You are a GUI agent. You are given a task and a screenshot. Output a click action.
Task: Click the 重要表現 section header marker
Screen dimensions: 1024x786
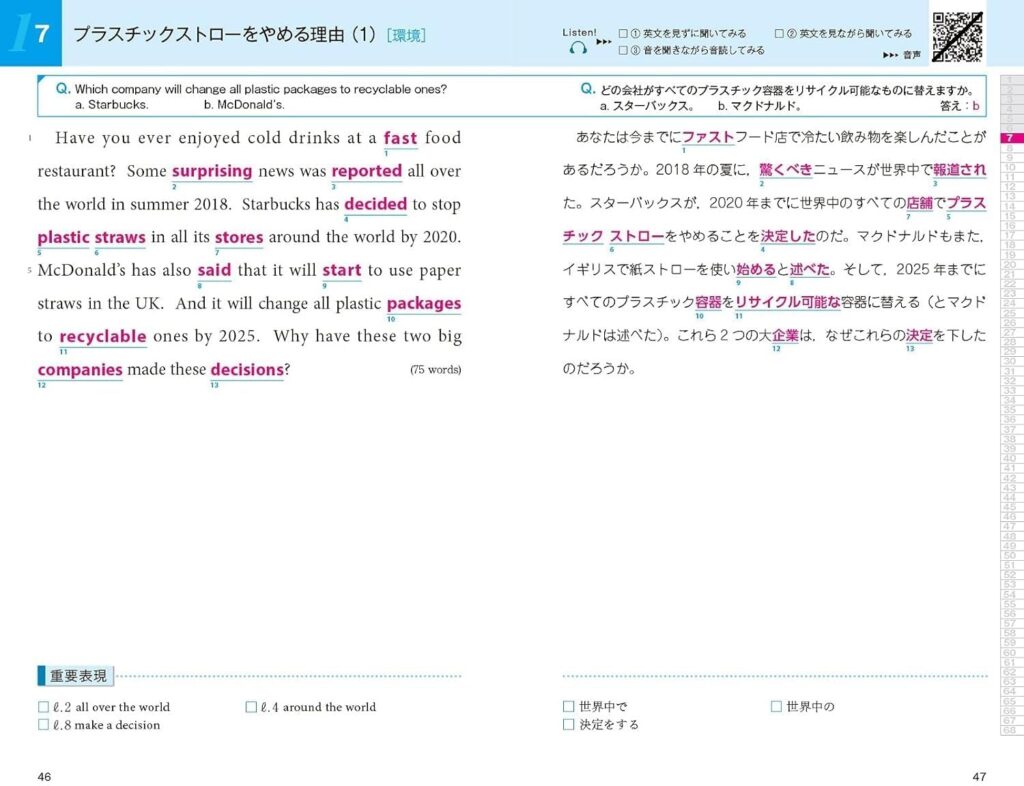tap(76, 676)
